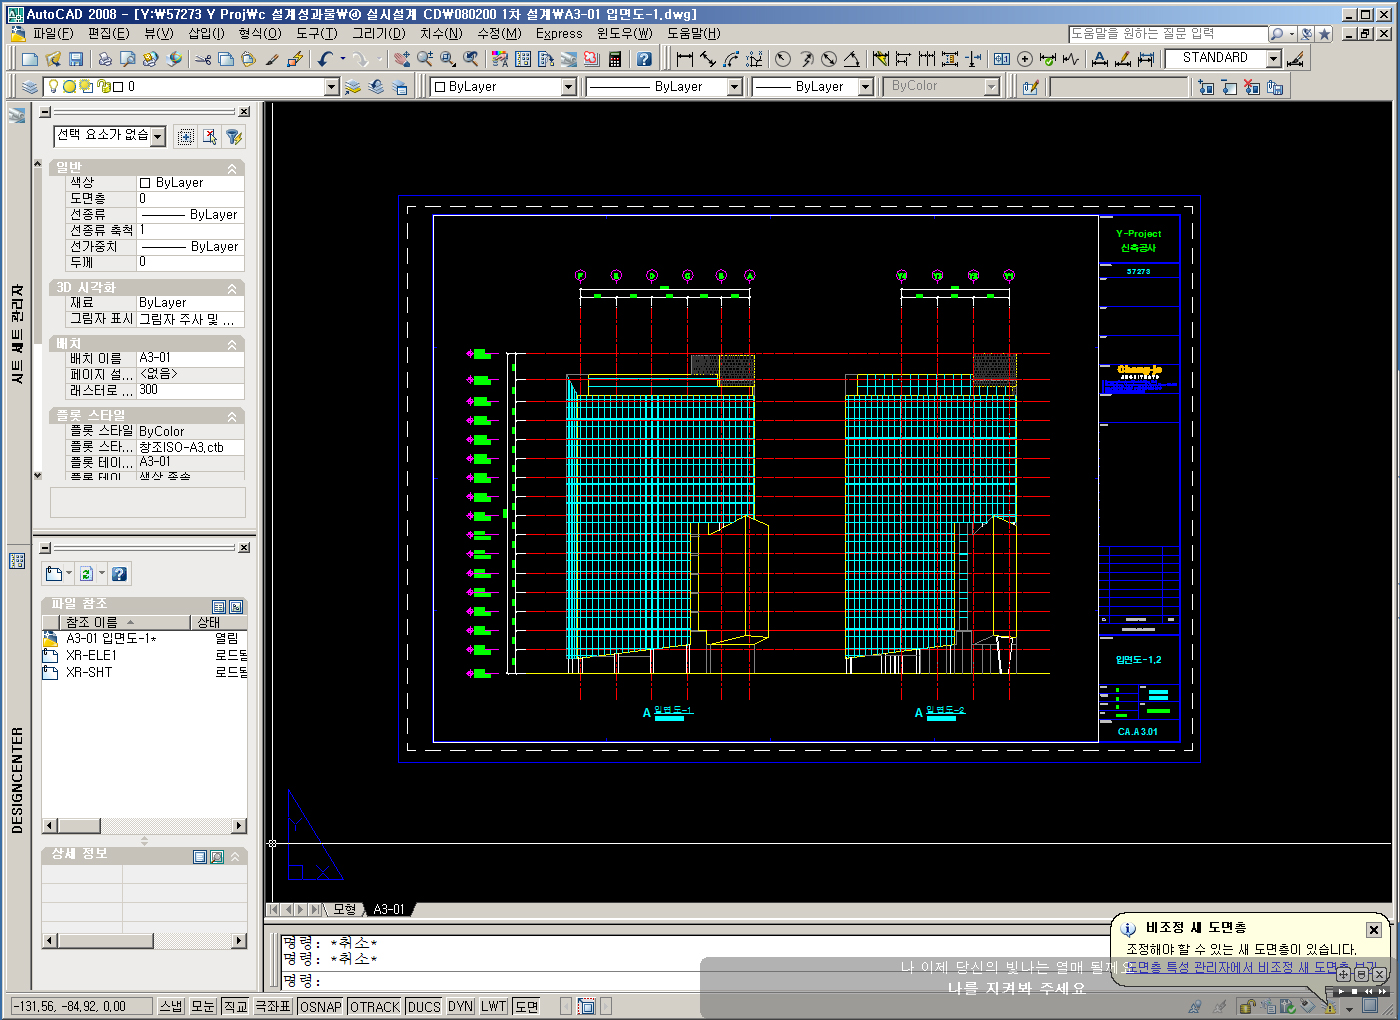The image size is (1400, 1020).
Task: Open the layer dropdown list showing 0
Action: pos(332,87)
